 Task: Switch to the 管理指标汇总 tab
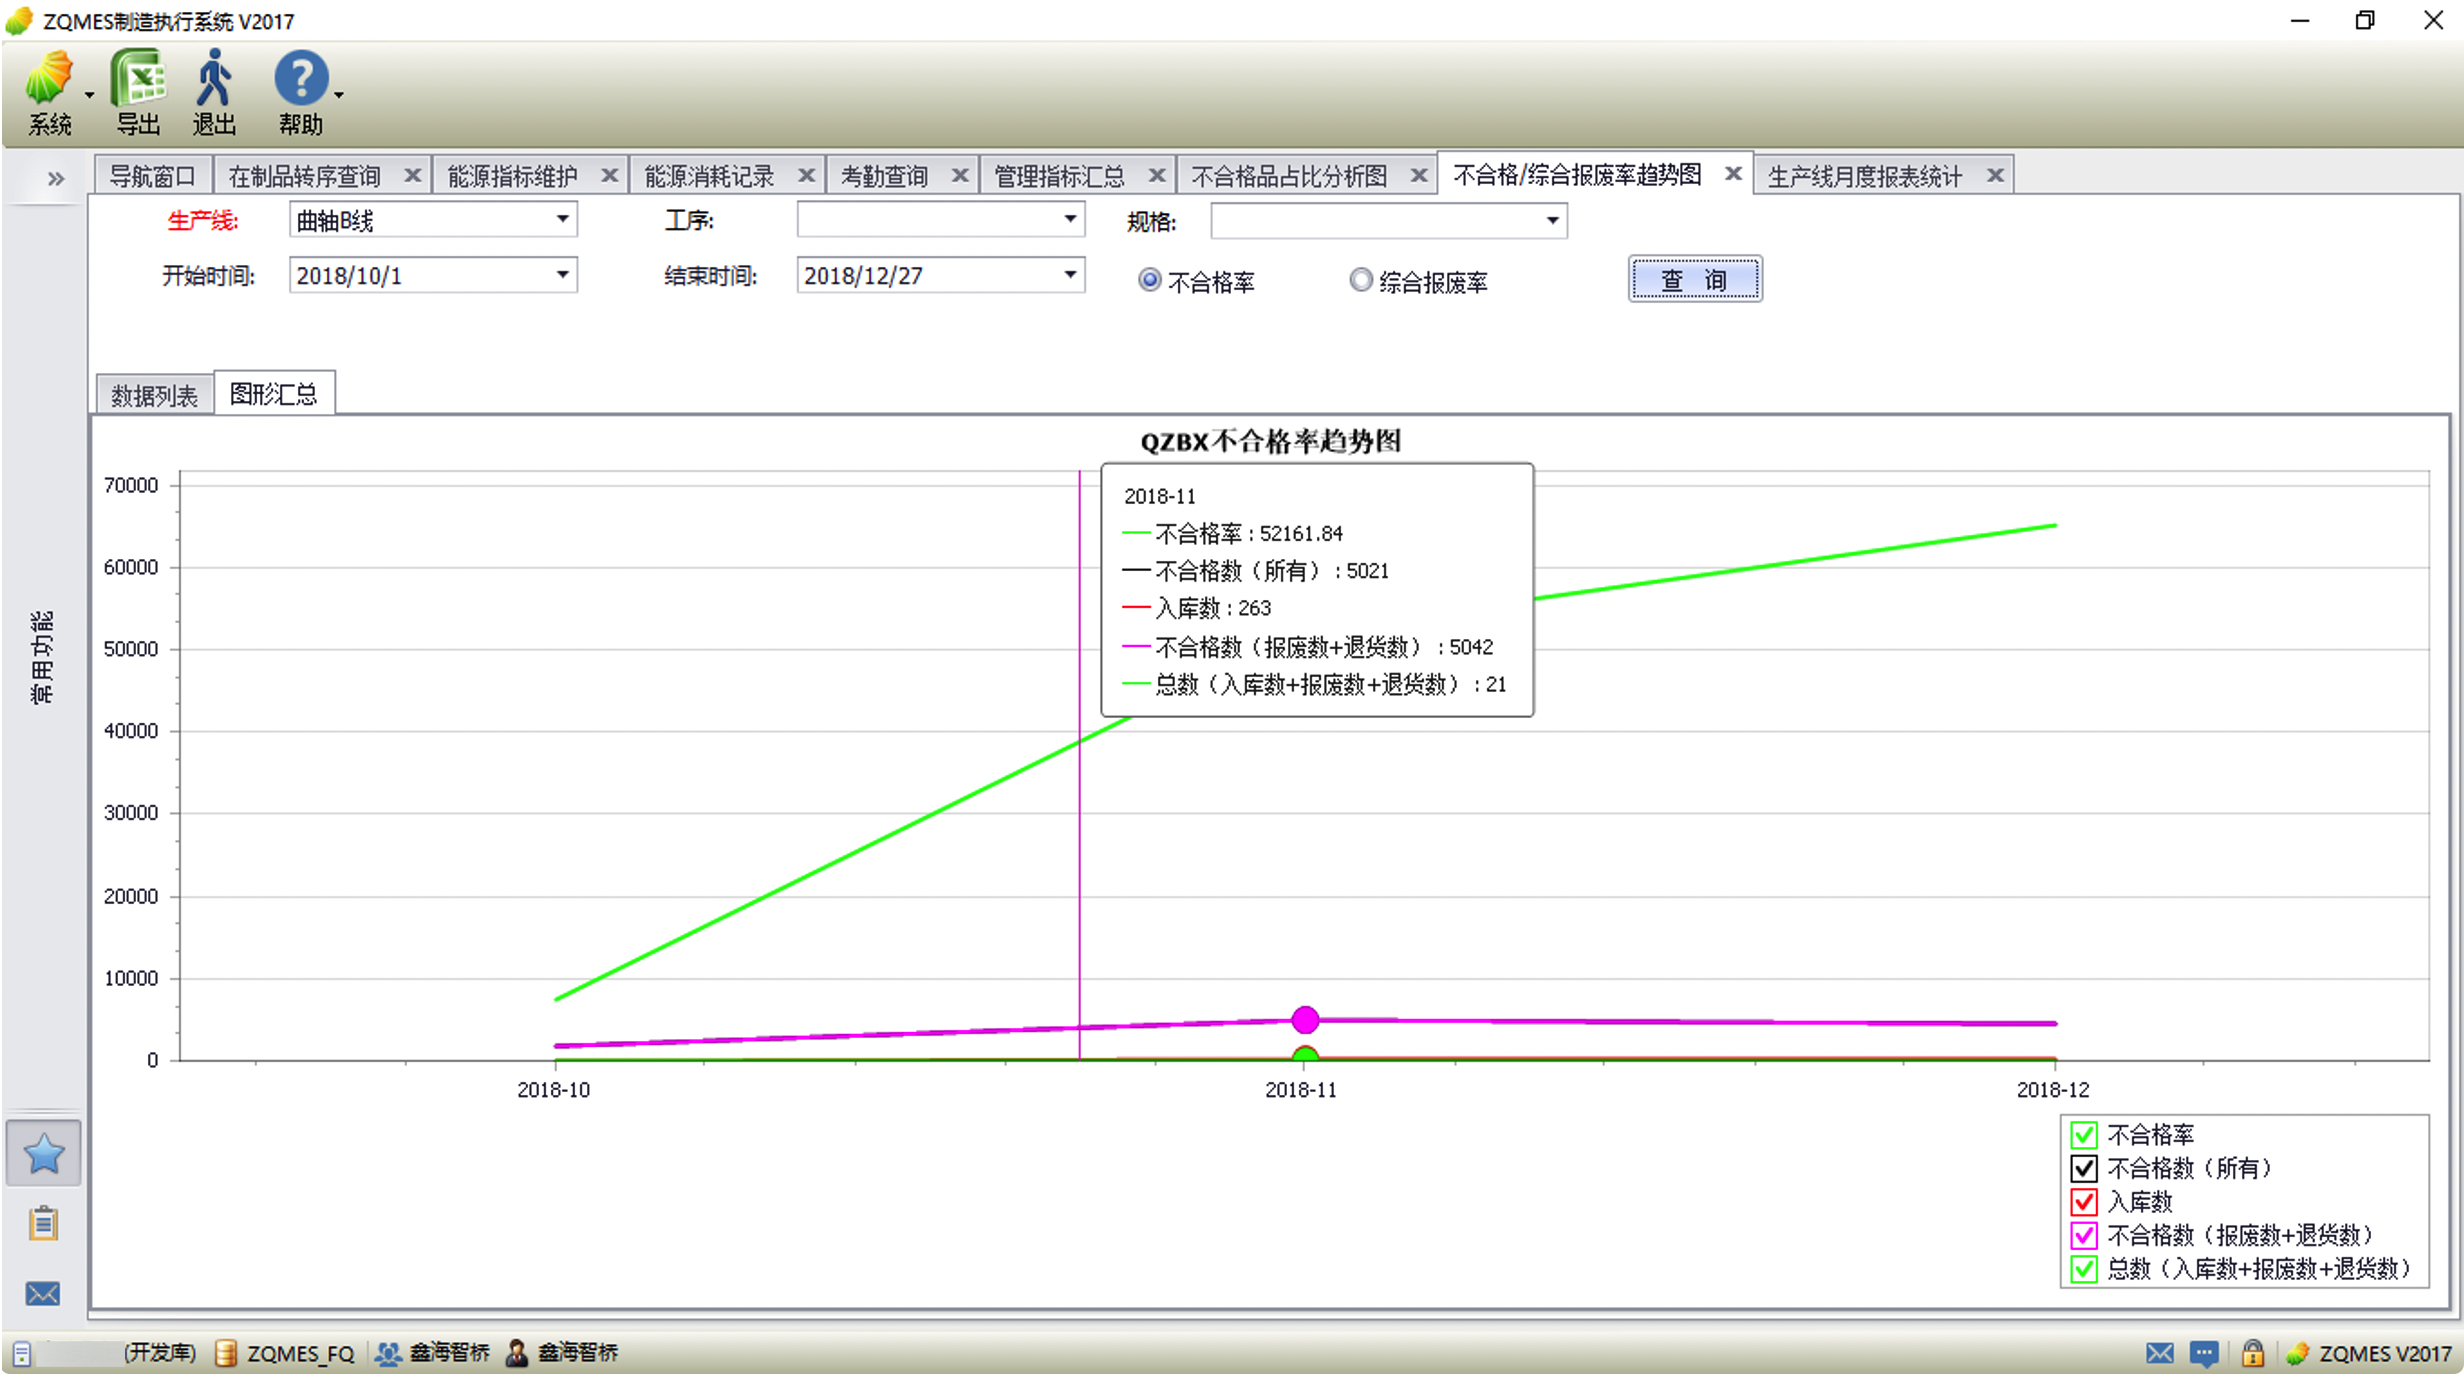(x=1059, y=177)
